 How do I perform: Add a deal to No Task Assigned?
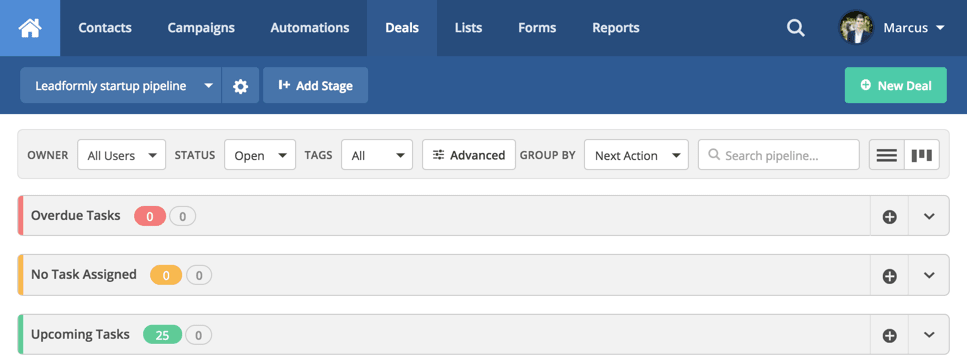[x=889, y=276]
